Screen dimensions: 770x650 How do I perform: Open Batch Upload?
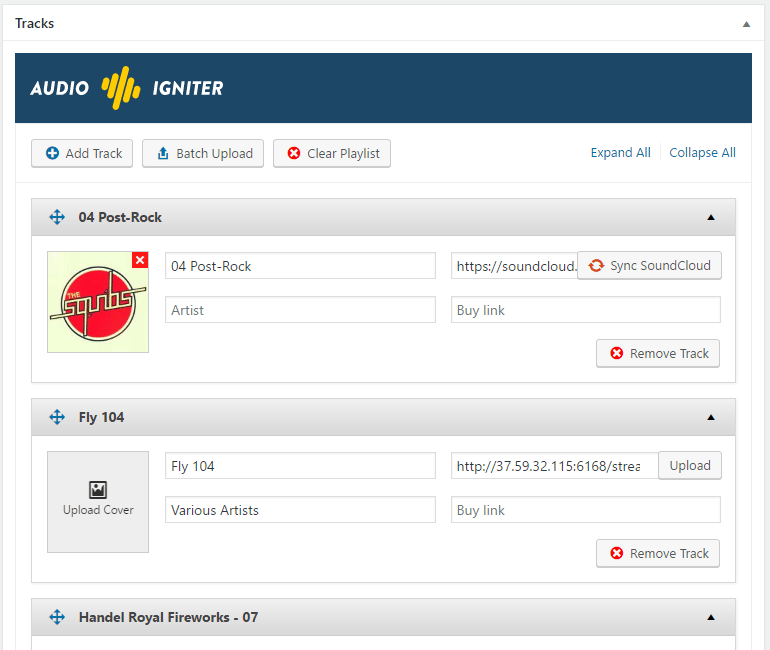pyautogui.click(x=203, y=153)
